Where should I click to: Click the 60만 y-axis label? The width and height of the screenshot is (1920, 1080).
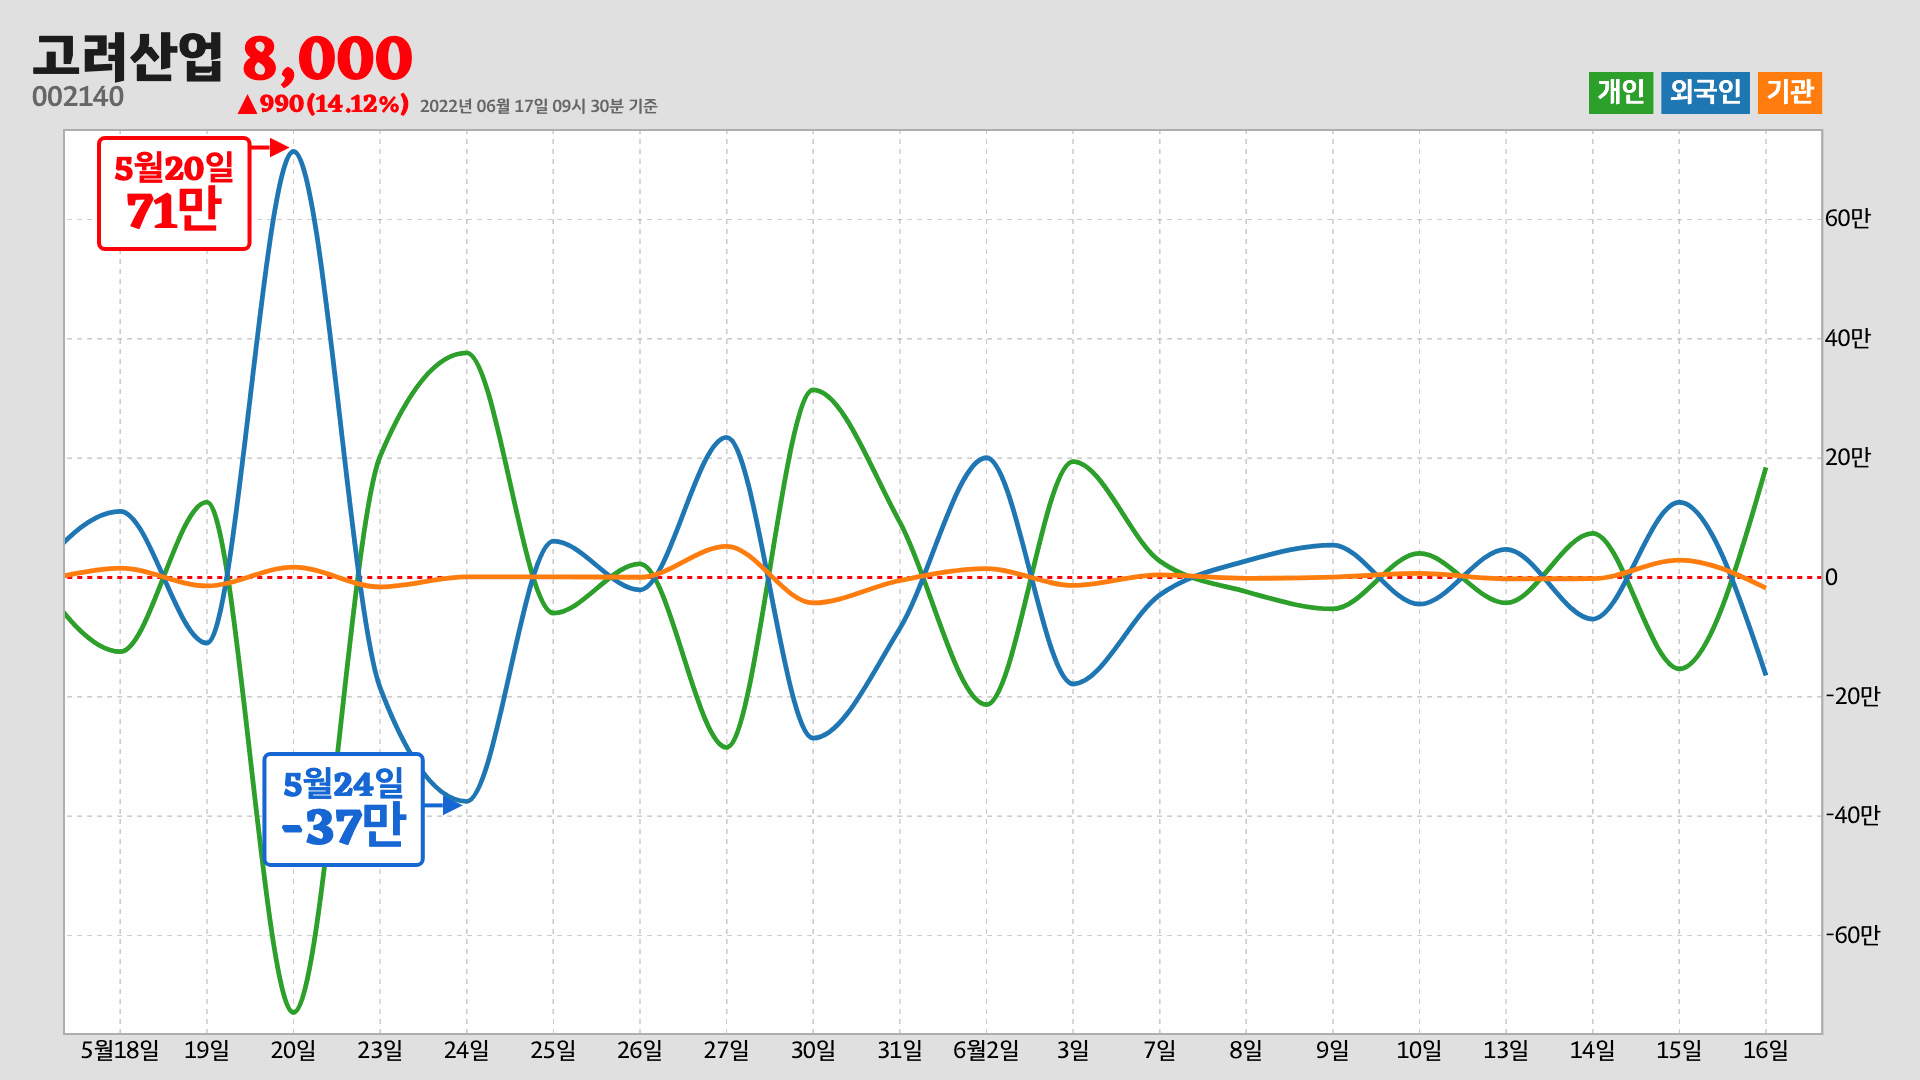point(1847,219)
